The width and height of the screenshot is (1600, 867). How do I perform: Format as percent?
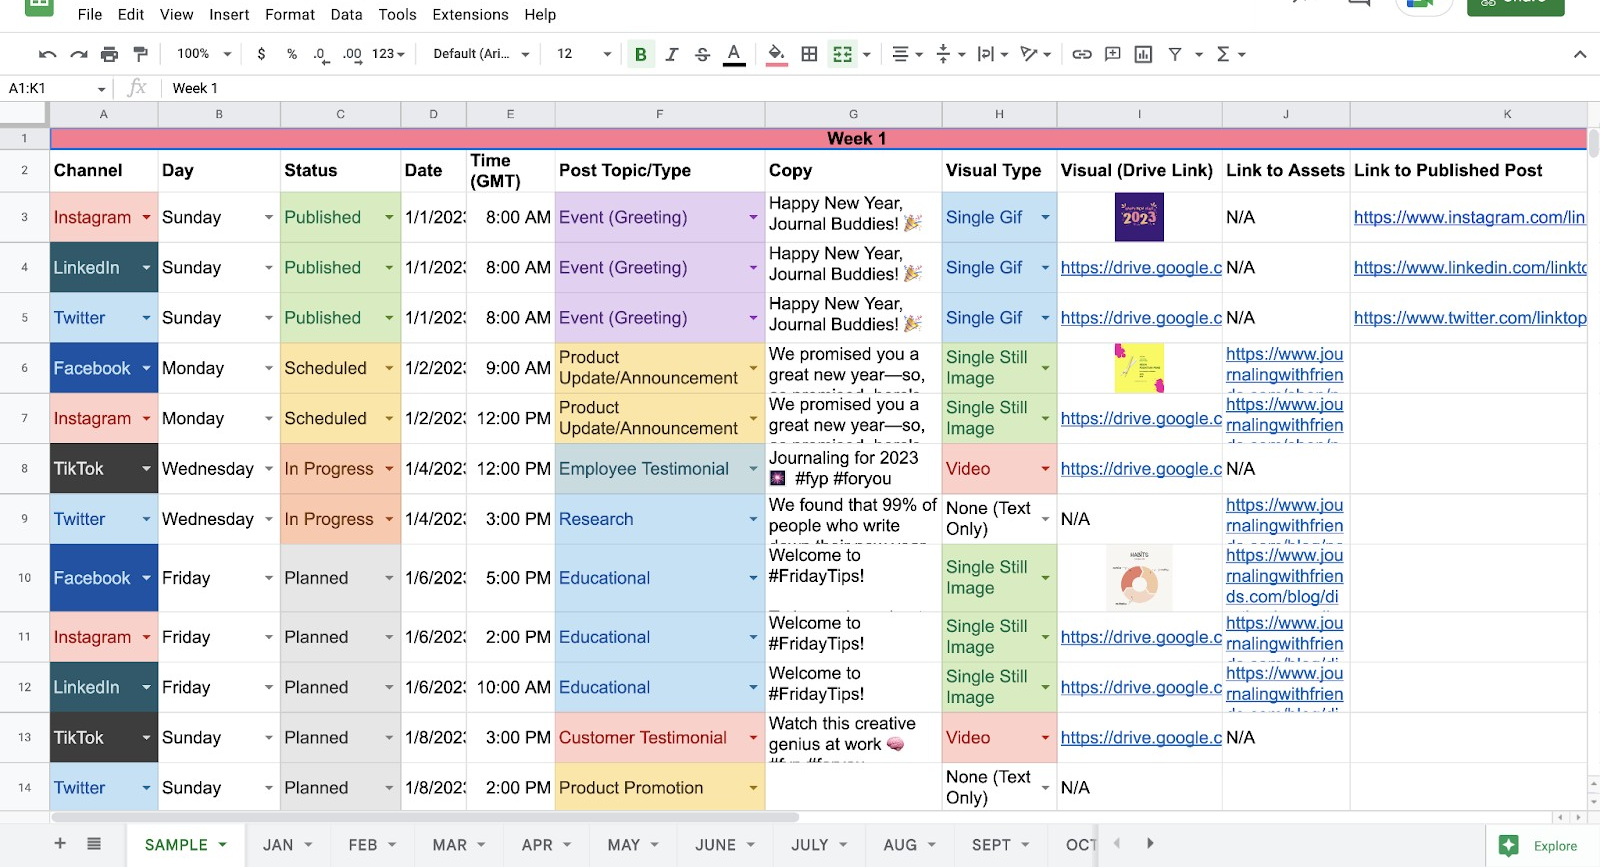click(292, 54)
